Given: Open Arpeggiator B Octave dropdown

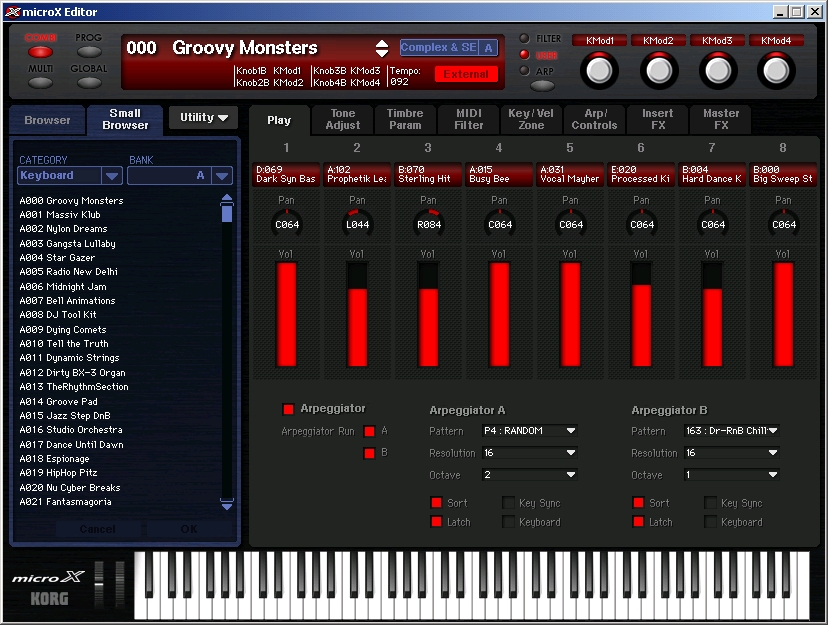Looking at the screenshot, I should pyautogui.click(x=731, y=475).
